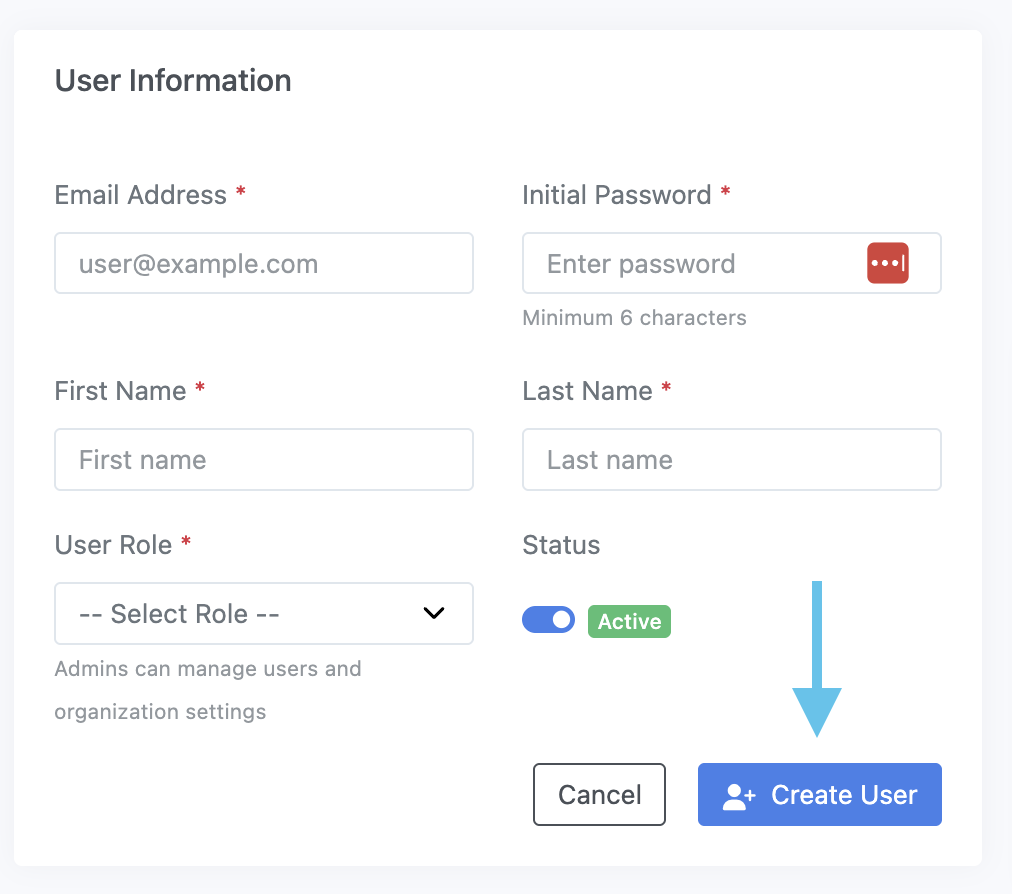The image size is (1012, 894).
Task: Click the 'Admins can manage users' help text
Action: click(208, 690)
